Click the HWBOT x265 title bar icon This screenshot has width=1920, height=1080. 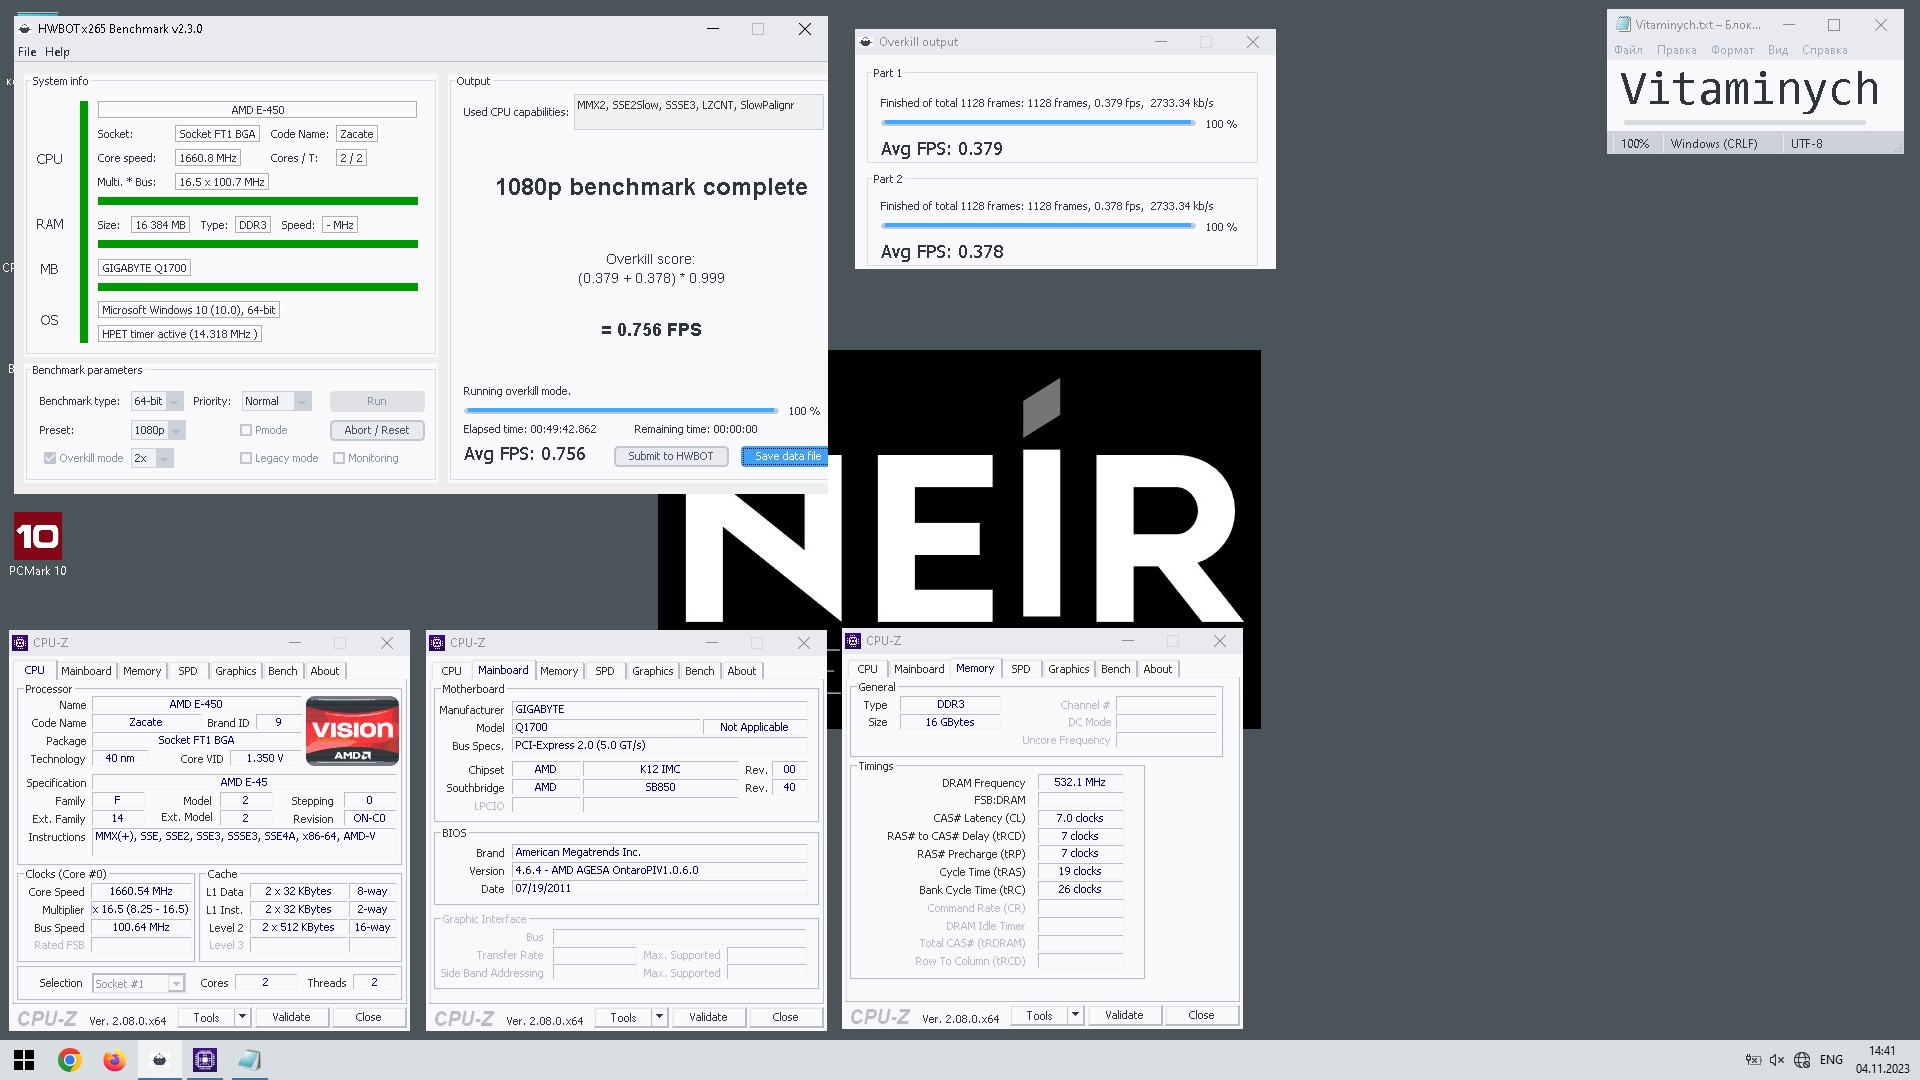25,29
